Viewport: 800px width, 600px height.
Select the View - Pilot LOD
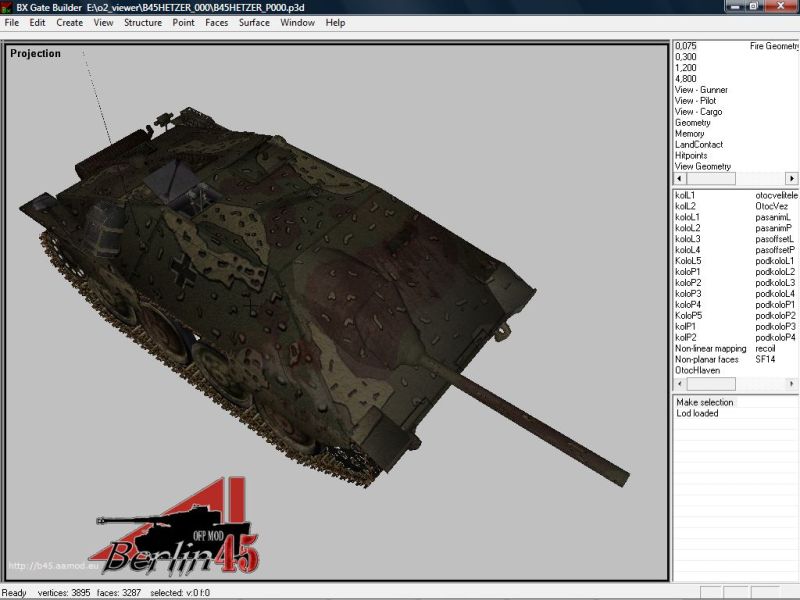(x=695, y=101)
